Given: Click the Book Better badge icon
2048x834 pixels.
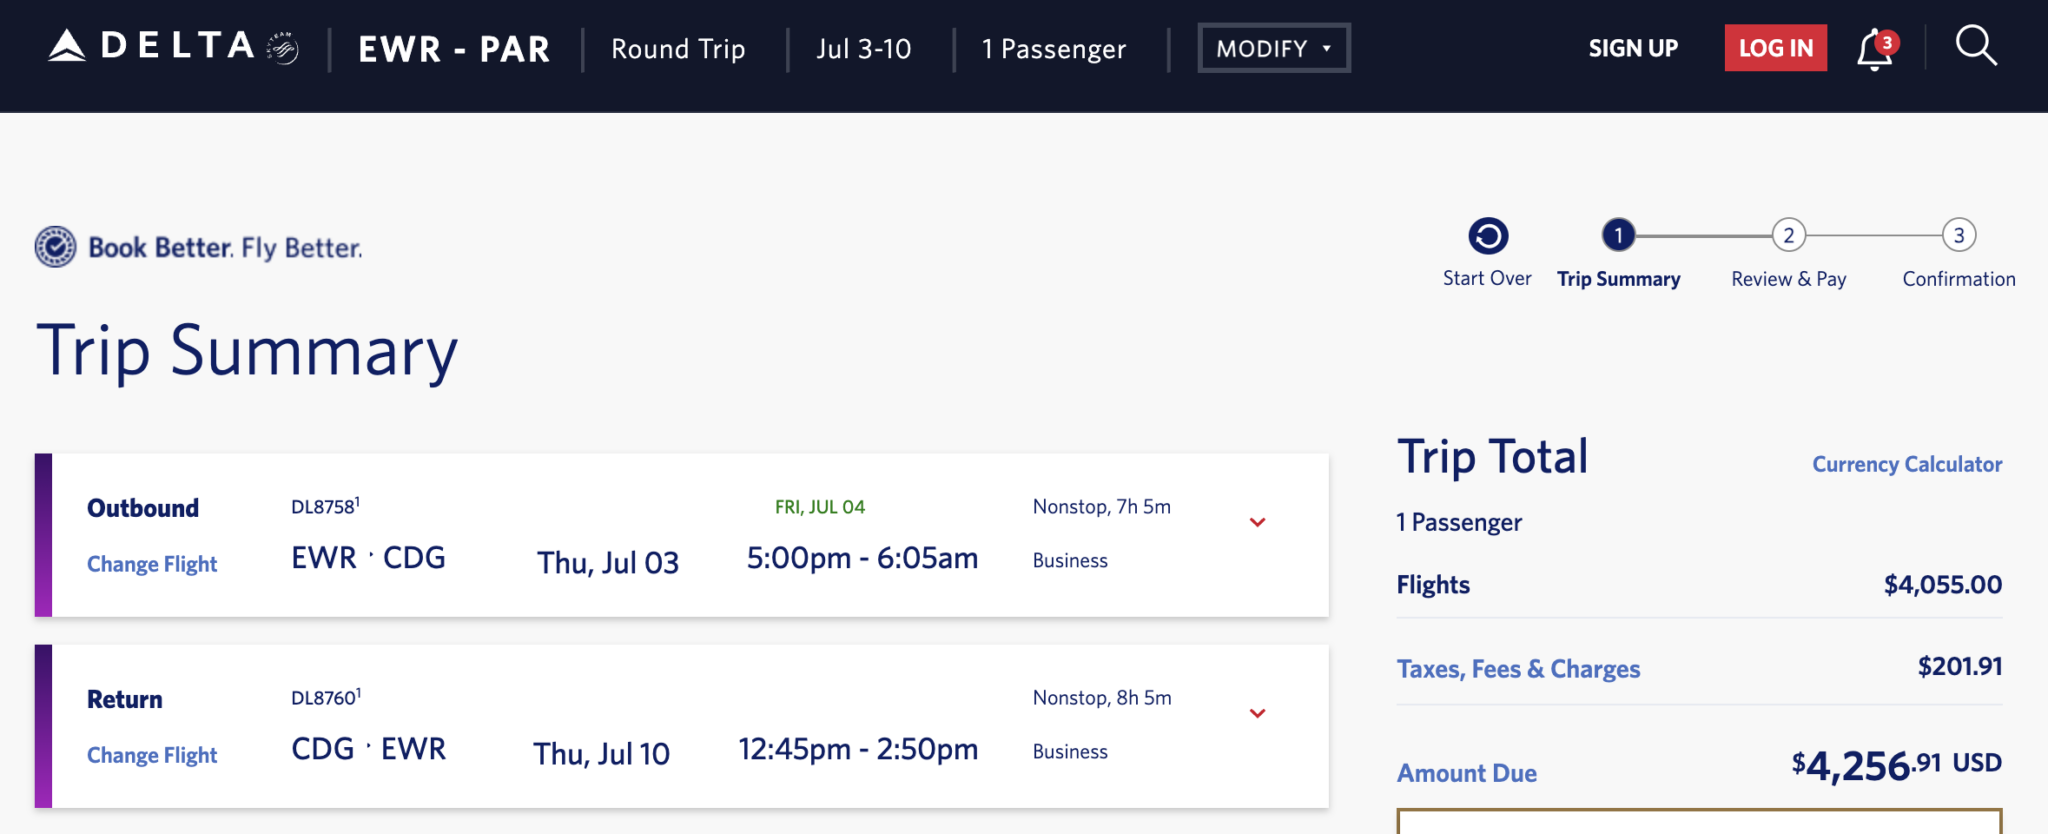Looking at the screenshot, I should click(56, 246).
